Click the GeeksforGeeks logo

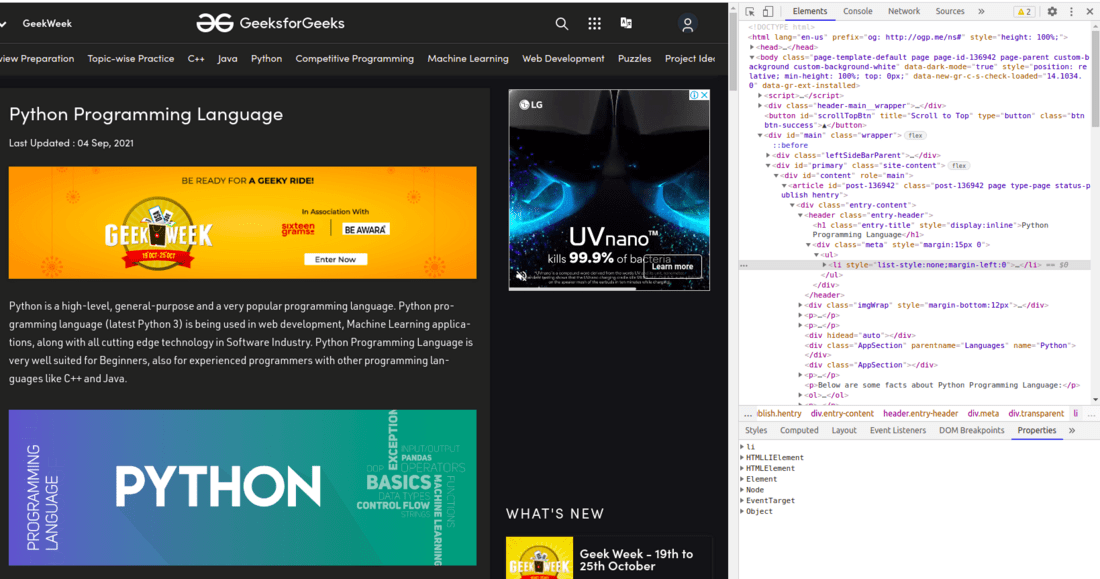271,23
